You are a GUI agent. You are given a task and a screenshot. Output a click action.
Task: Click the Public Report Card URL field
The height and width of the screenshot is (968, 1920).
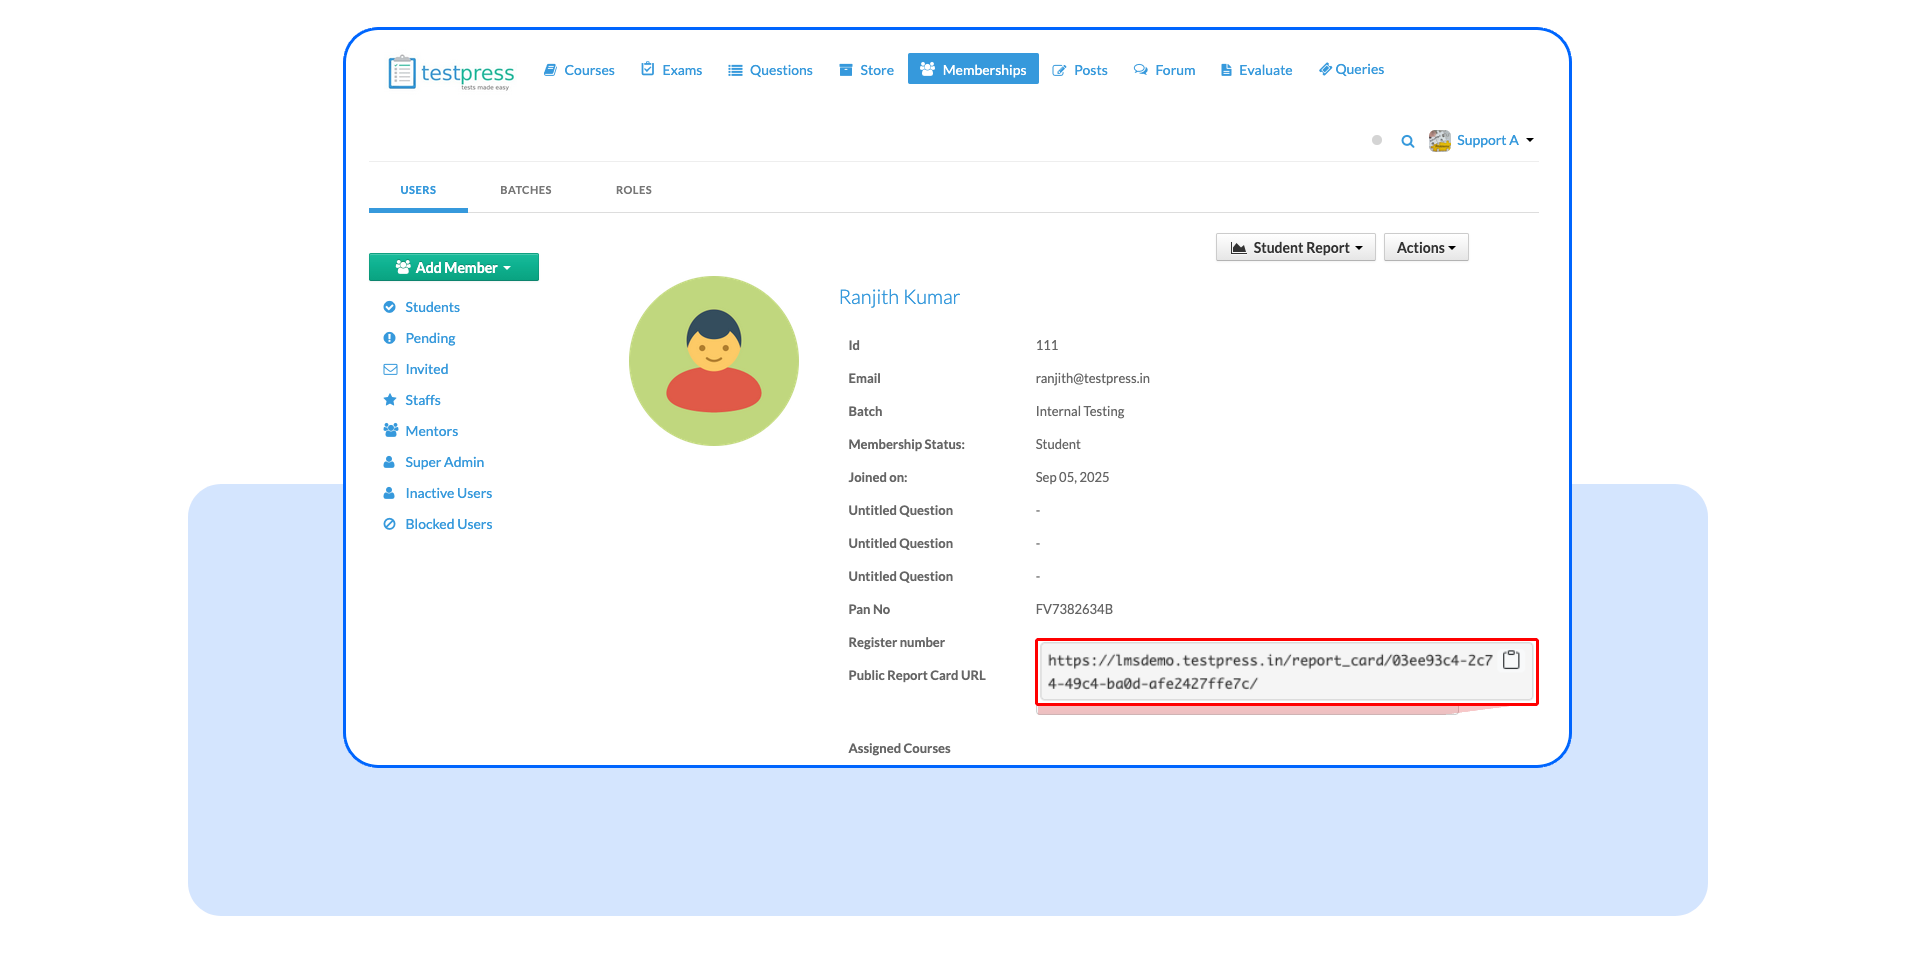pyautogui.click(x=1269, y=672)
